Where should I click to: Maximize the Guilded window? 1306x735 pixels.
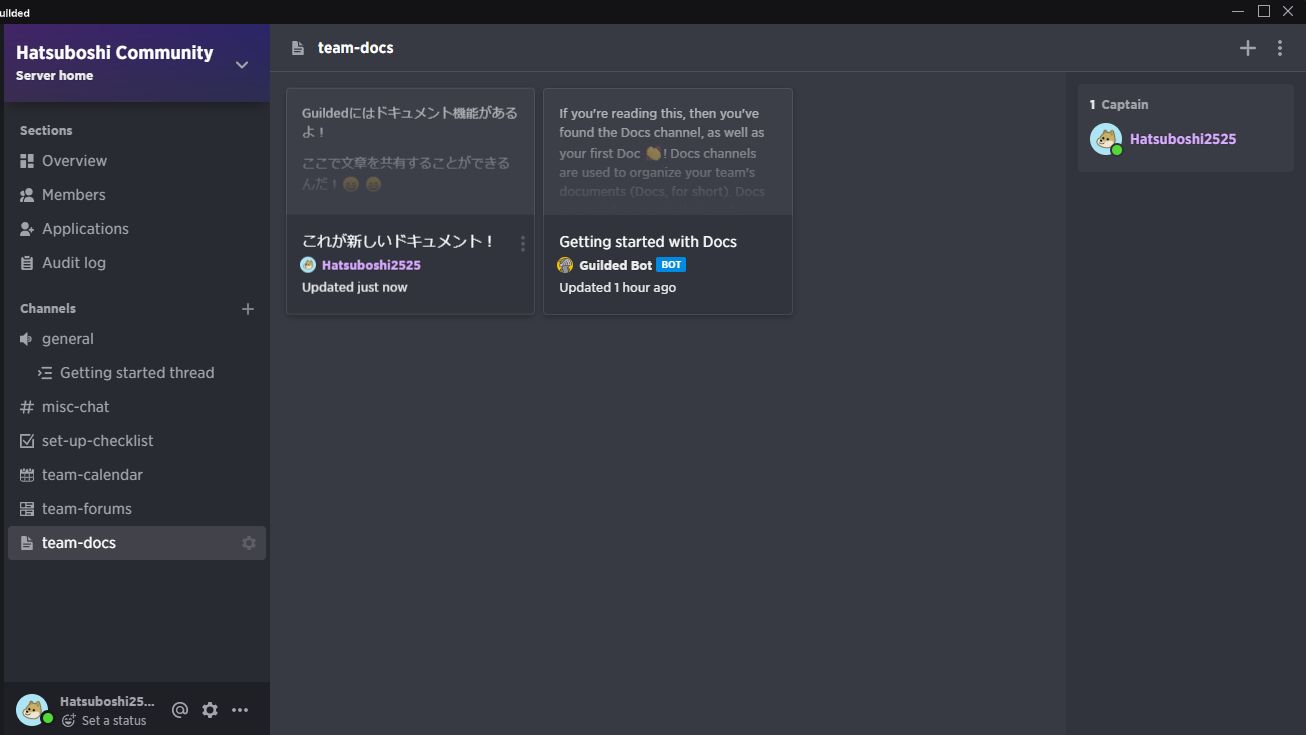tap(1264, 11)
